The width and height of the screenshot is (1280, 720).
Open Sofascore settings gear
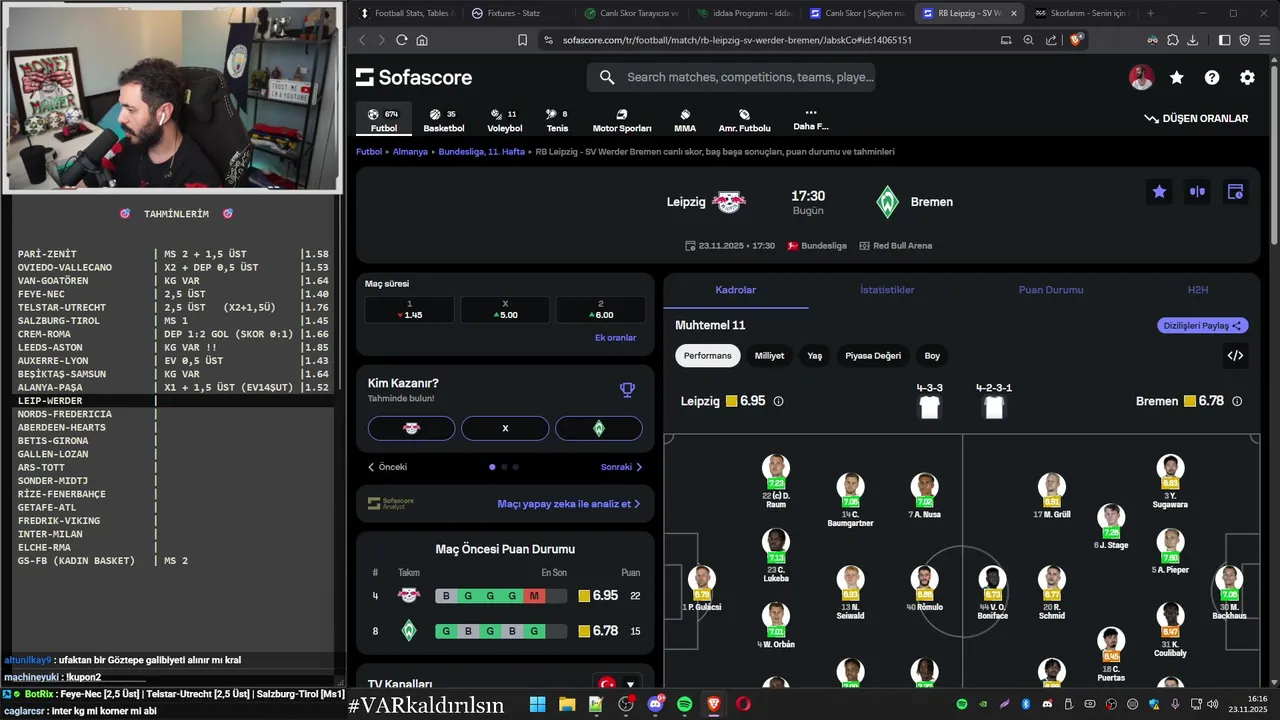click(x=1247, y=77)
